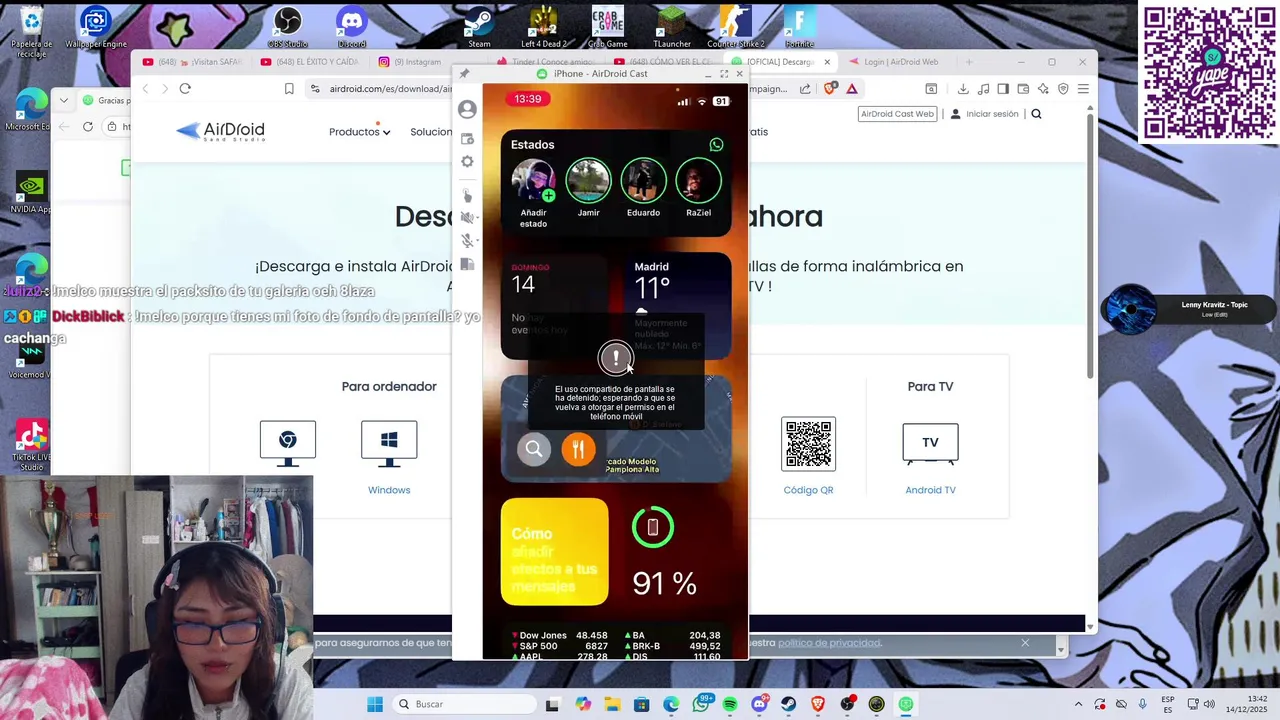The height and width of the screenshot is (720, 1280).
Task: Switch to the 'EL ÉXITO Y CAÍDA' YouTube tab
Action: pos(309,62)
